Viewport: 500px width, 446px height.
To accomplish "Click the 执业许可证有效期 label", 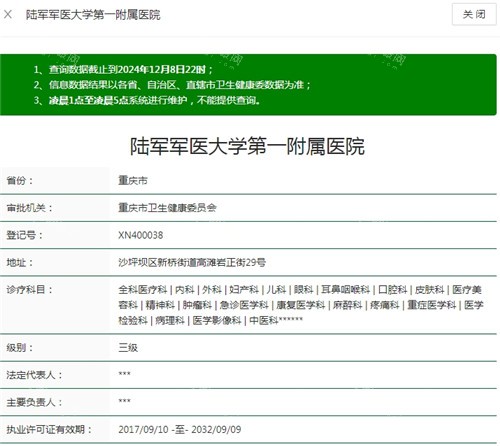I will tap(49, 430).
